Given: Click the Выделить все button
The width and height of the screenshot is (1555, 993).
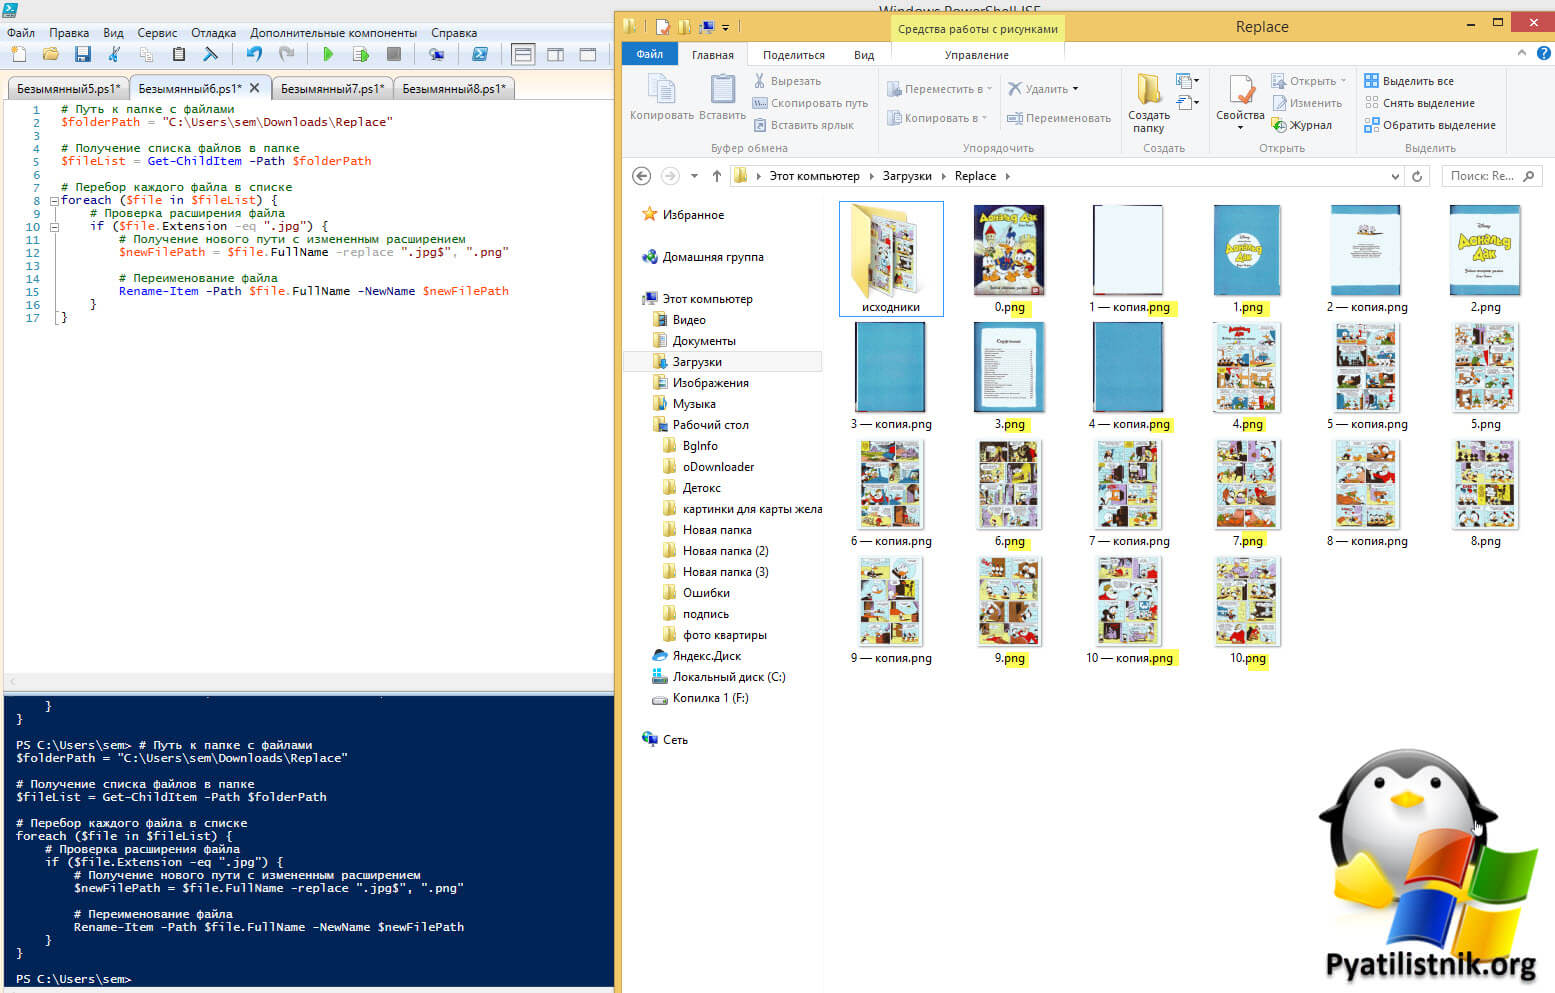Looking at the screenshot, I should coord(1409,81).
